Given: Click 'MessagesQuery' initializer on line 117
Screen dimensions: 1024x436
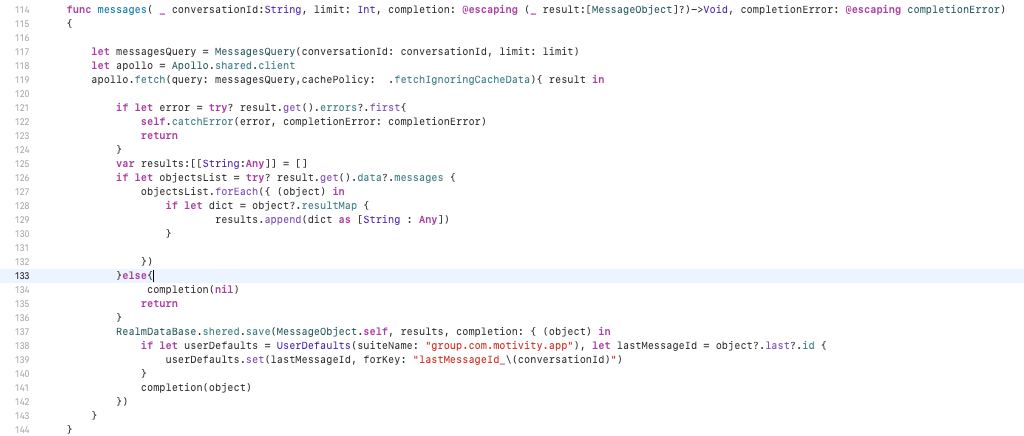Looking at the screenshot, I should [x=254, y=52].
